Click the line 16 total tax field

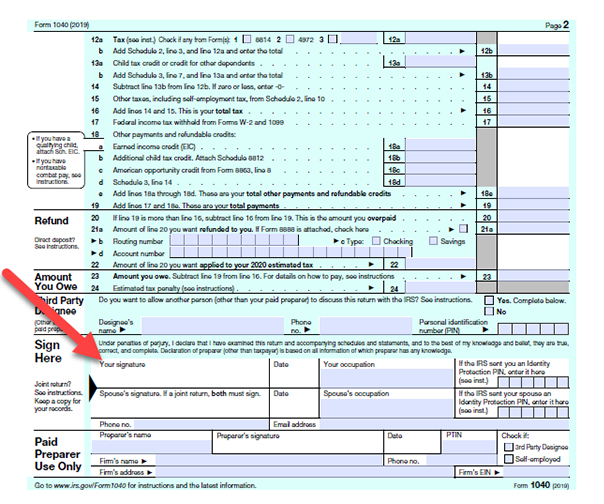pyautogui.click(x=534, y=110)
